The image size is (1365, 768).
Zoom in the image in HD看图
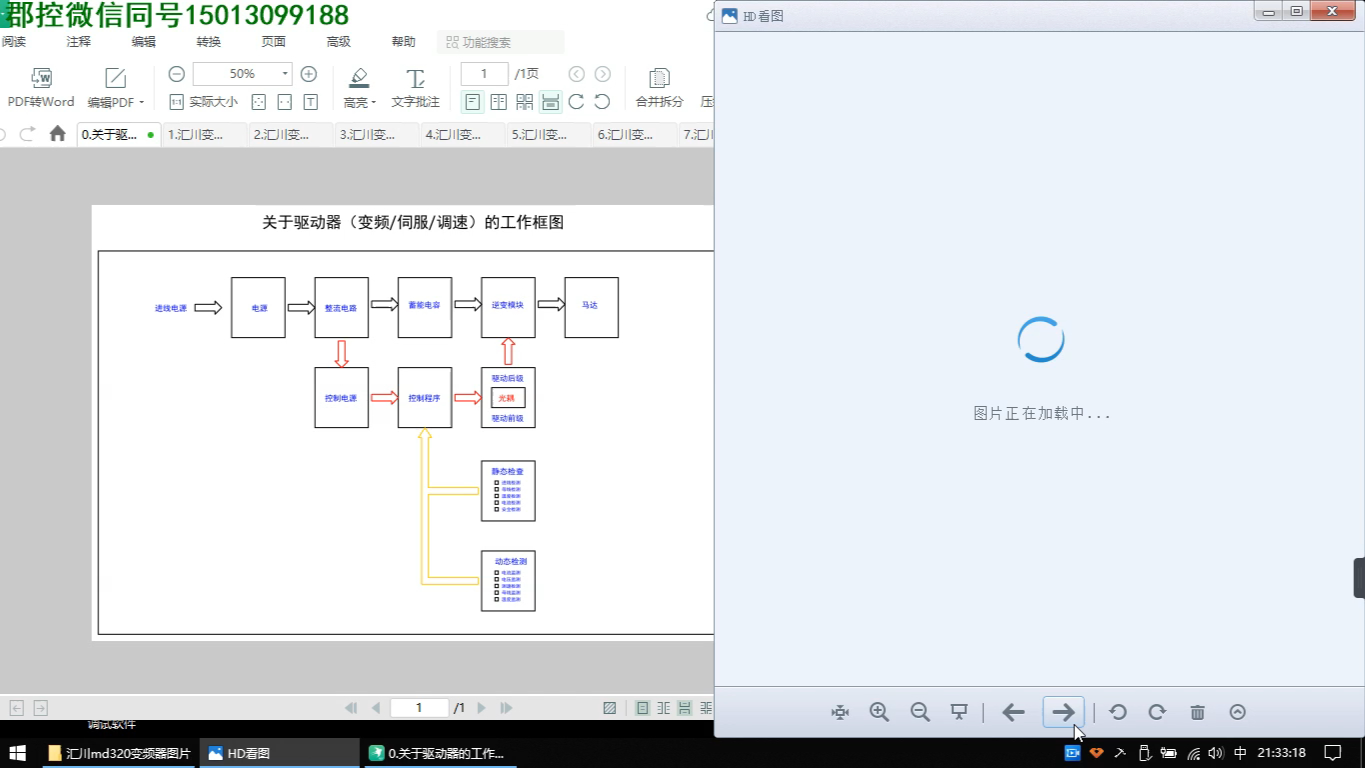click(x=879, y=712)
